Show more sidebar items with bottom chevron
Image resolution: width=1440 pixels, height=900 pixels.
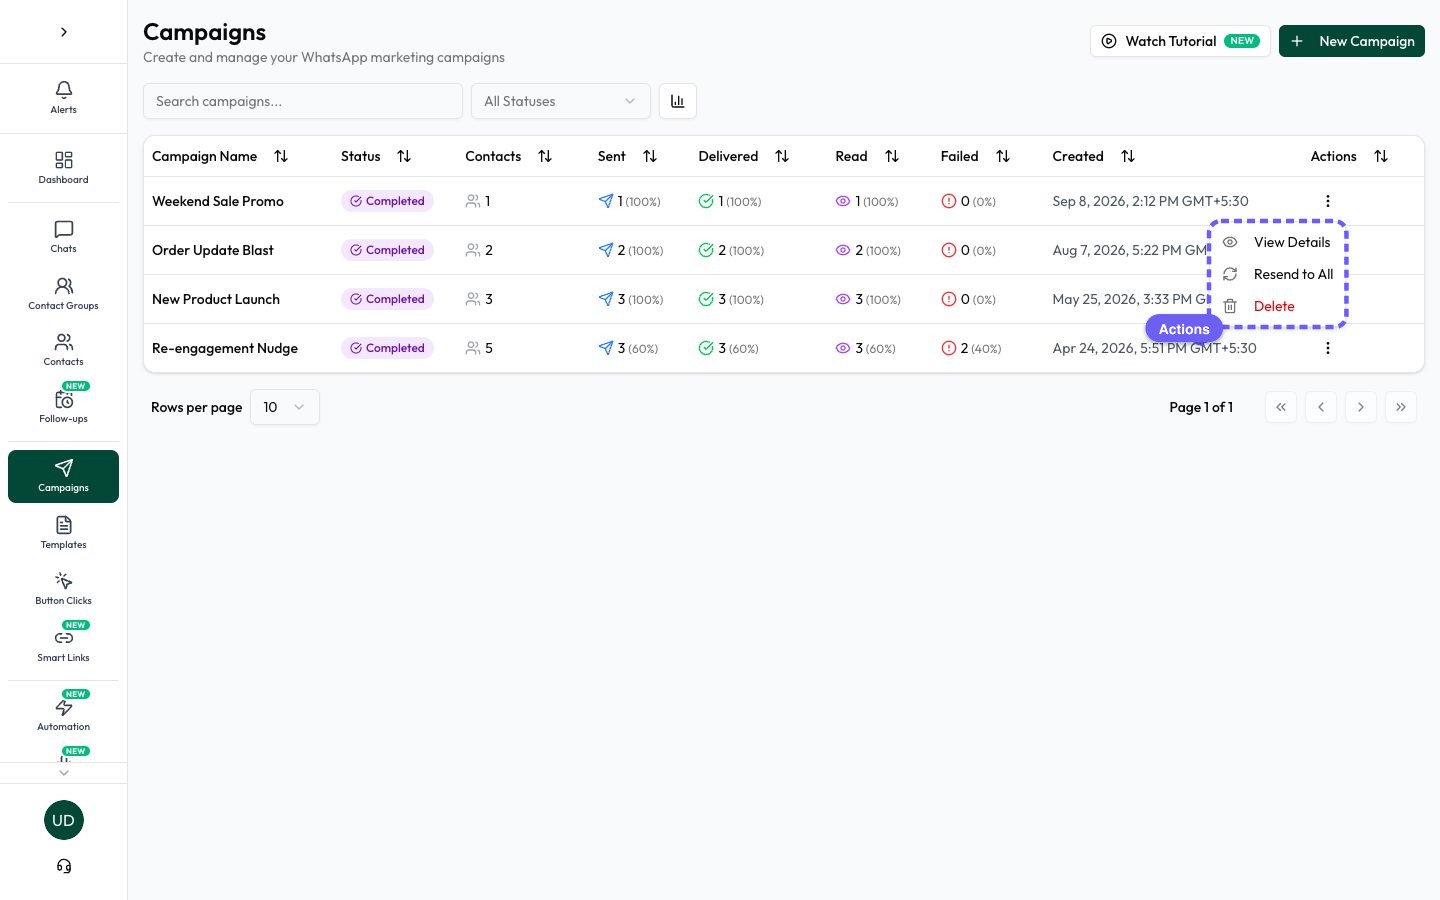(64, 773)
